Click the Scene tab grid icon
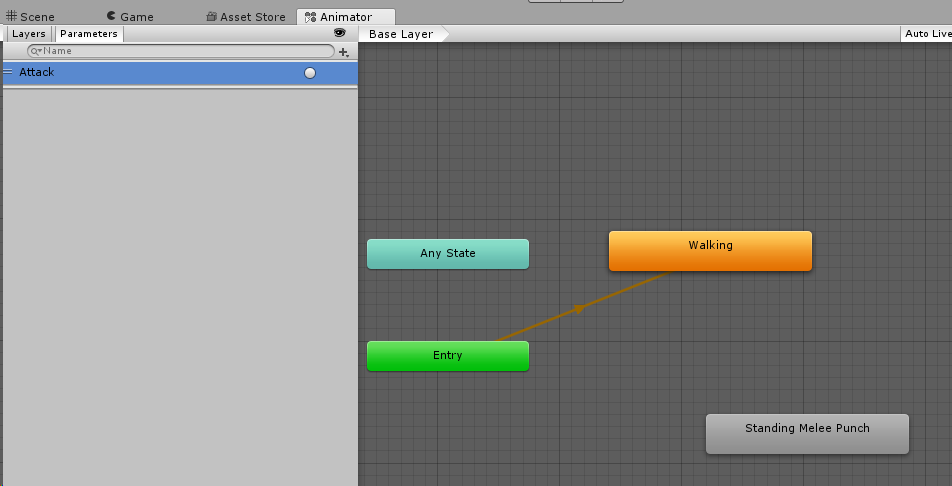The width and height of the screenshot is (952, 486). [x=12, y=16]
